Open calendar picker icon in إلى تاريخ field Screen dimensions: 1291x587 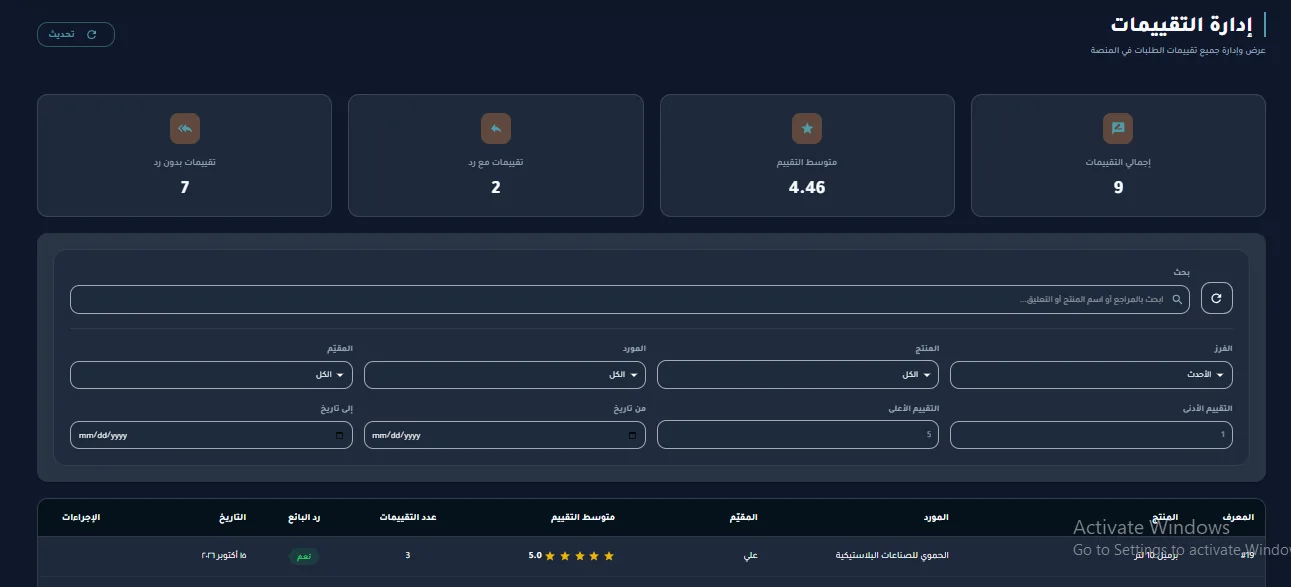coord(339,436)
